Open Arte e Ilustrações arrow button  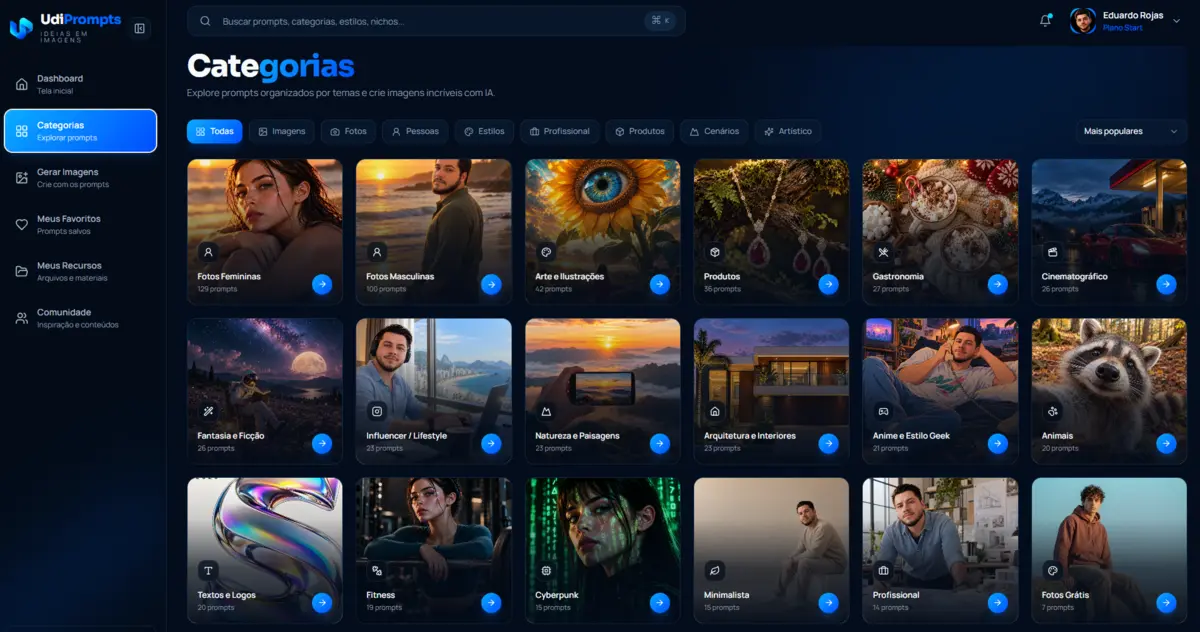(x=659, y=284)
